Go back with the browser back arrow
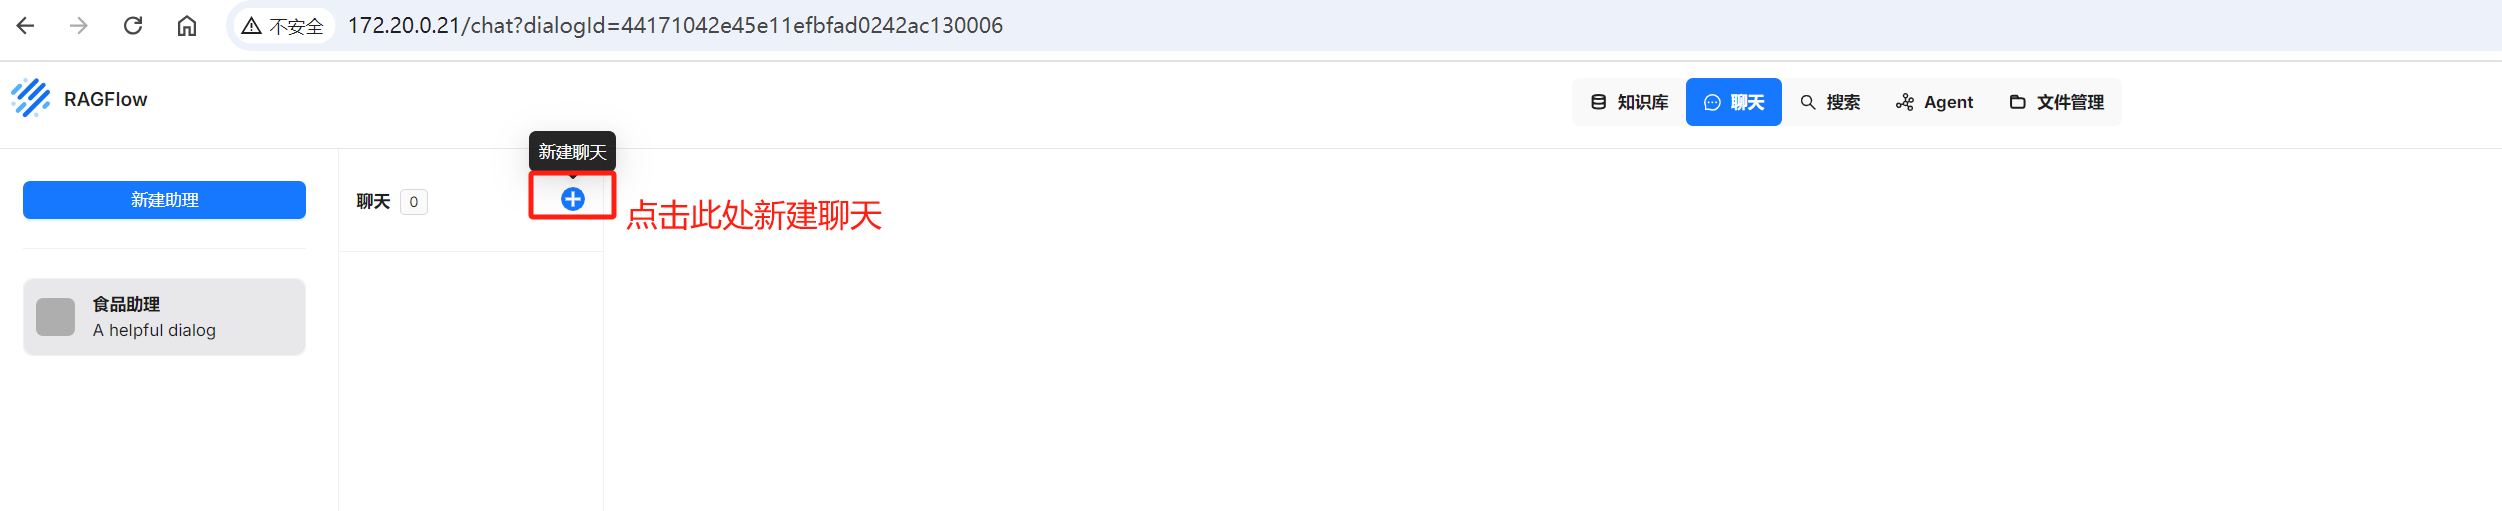 coord(26,26)
